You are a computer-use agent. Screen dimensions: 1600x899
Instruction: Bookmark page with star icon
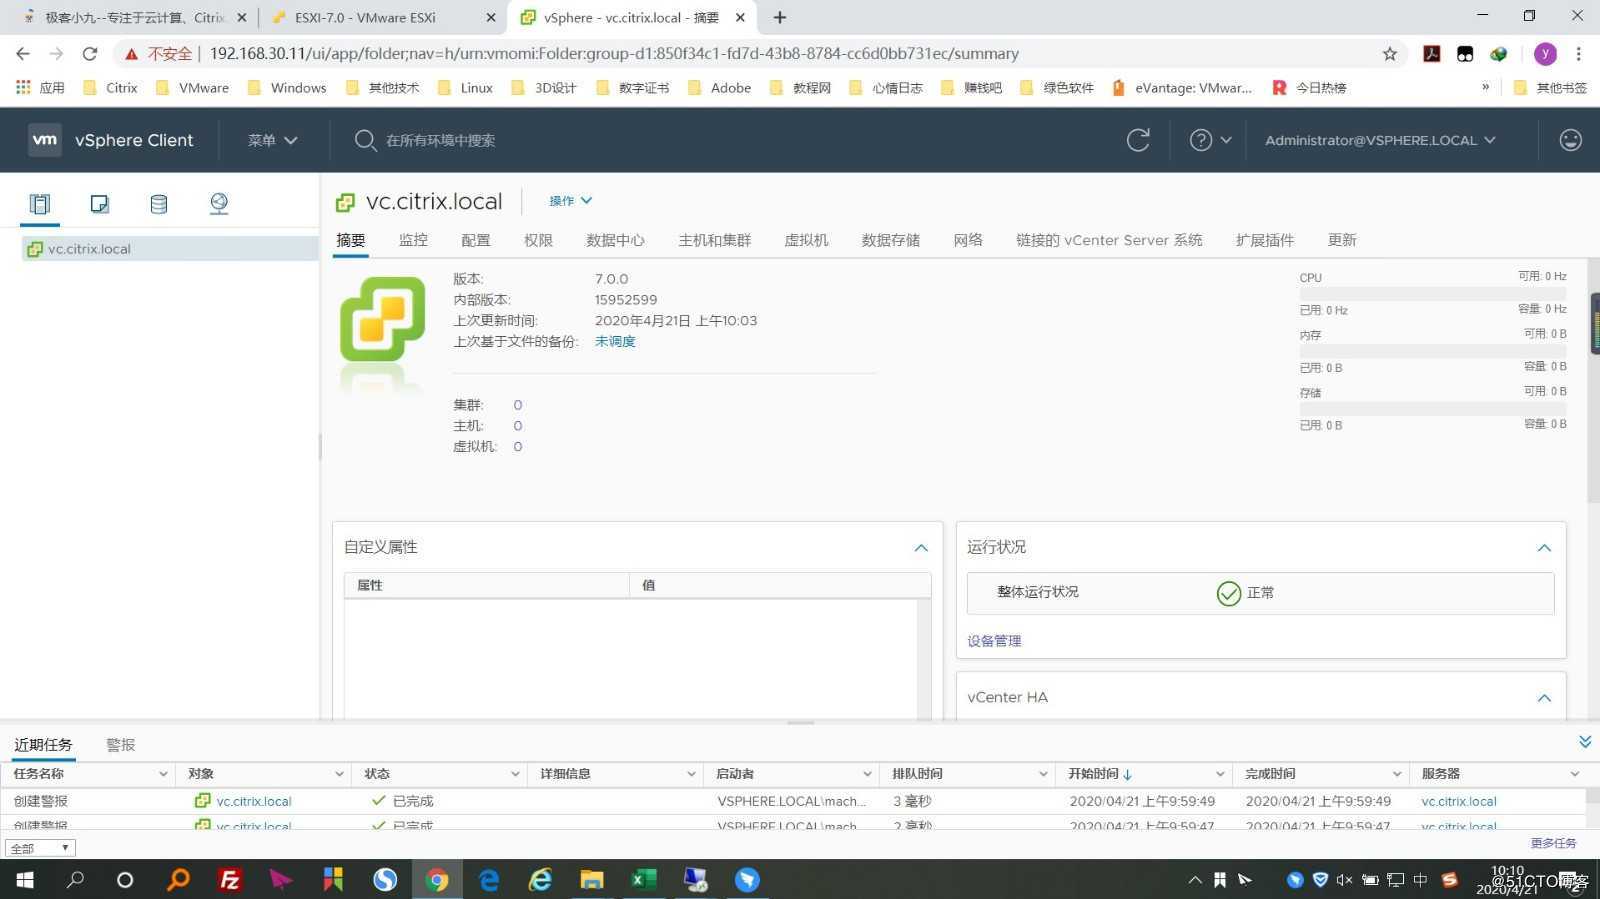pos(1389,54)
